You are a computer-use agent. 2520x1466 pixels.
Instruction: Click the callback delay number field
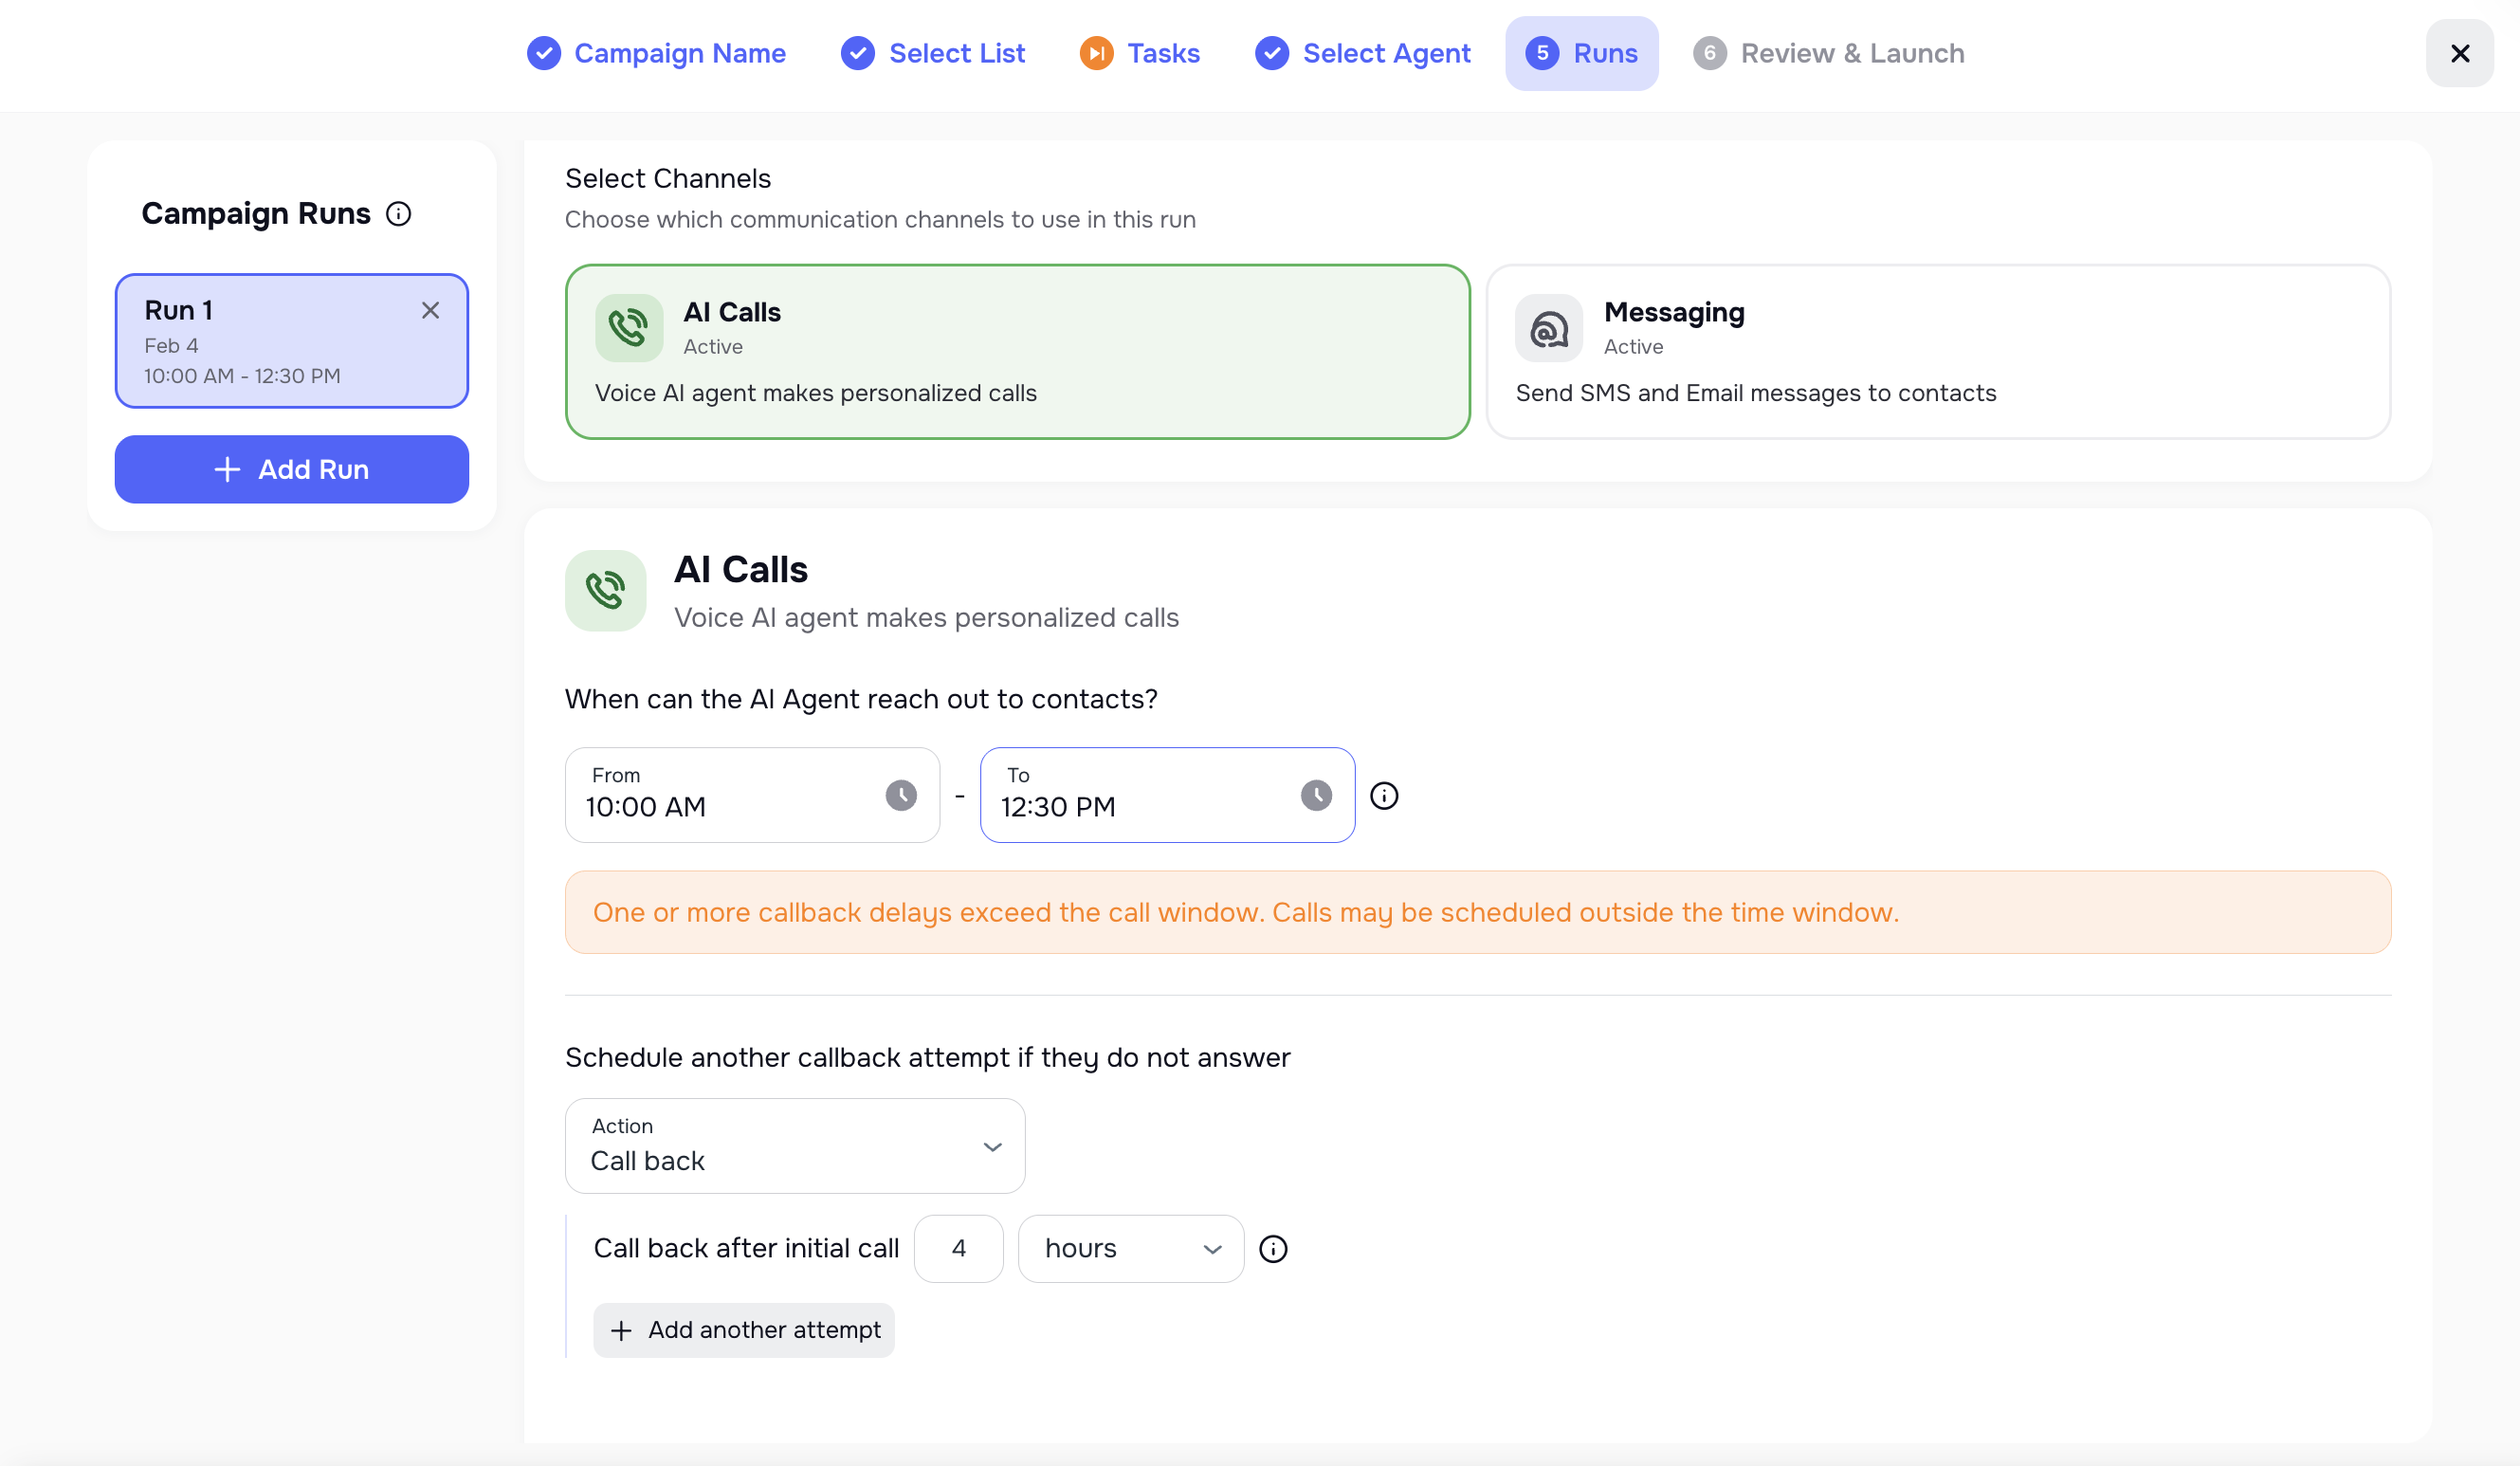958,1249
